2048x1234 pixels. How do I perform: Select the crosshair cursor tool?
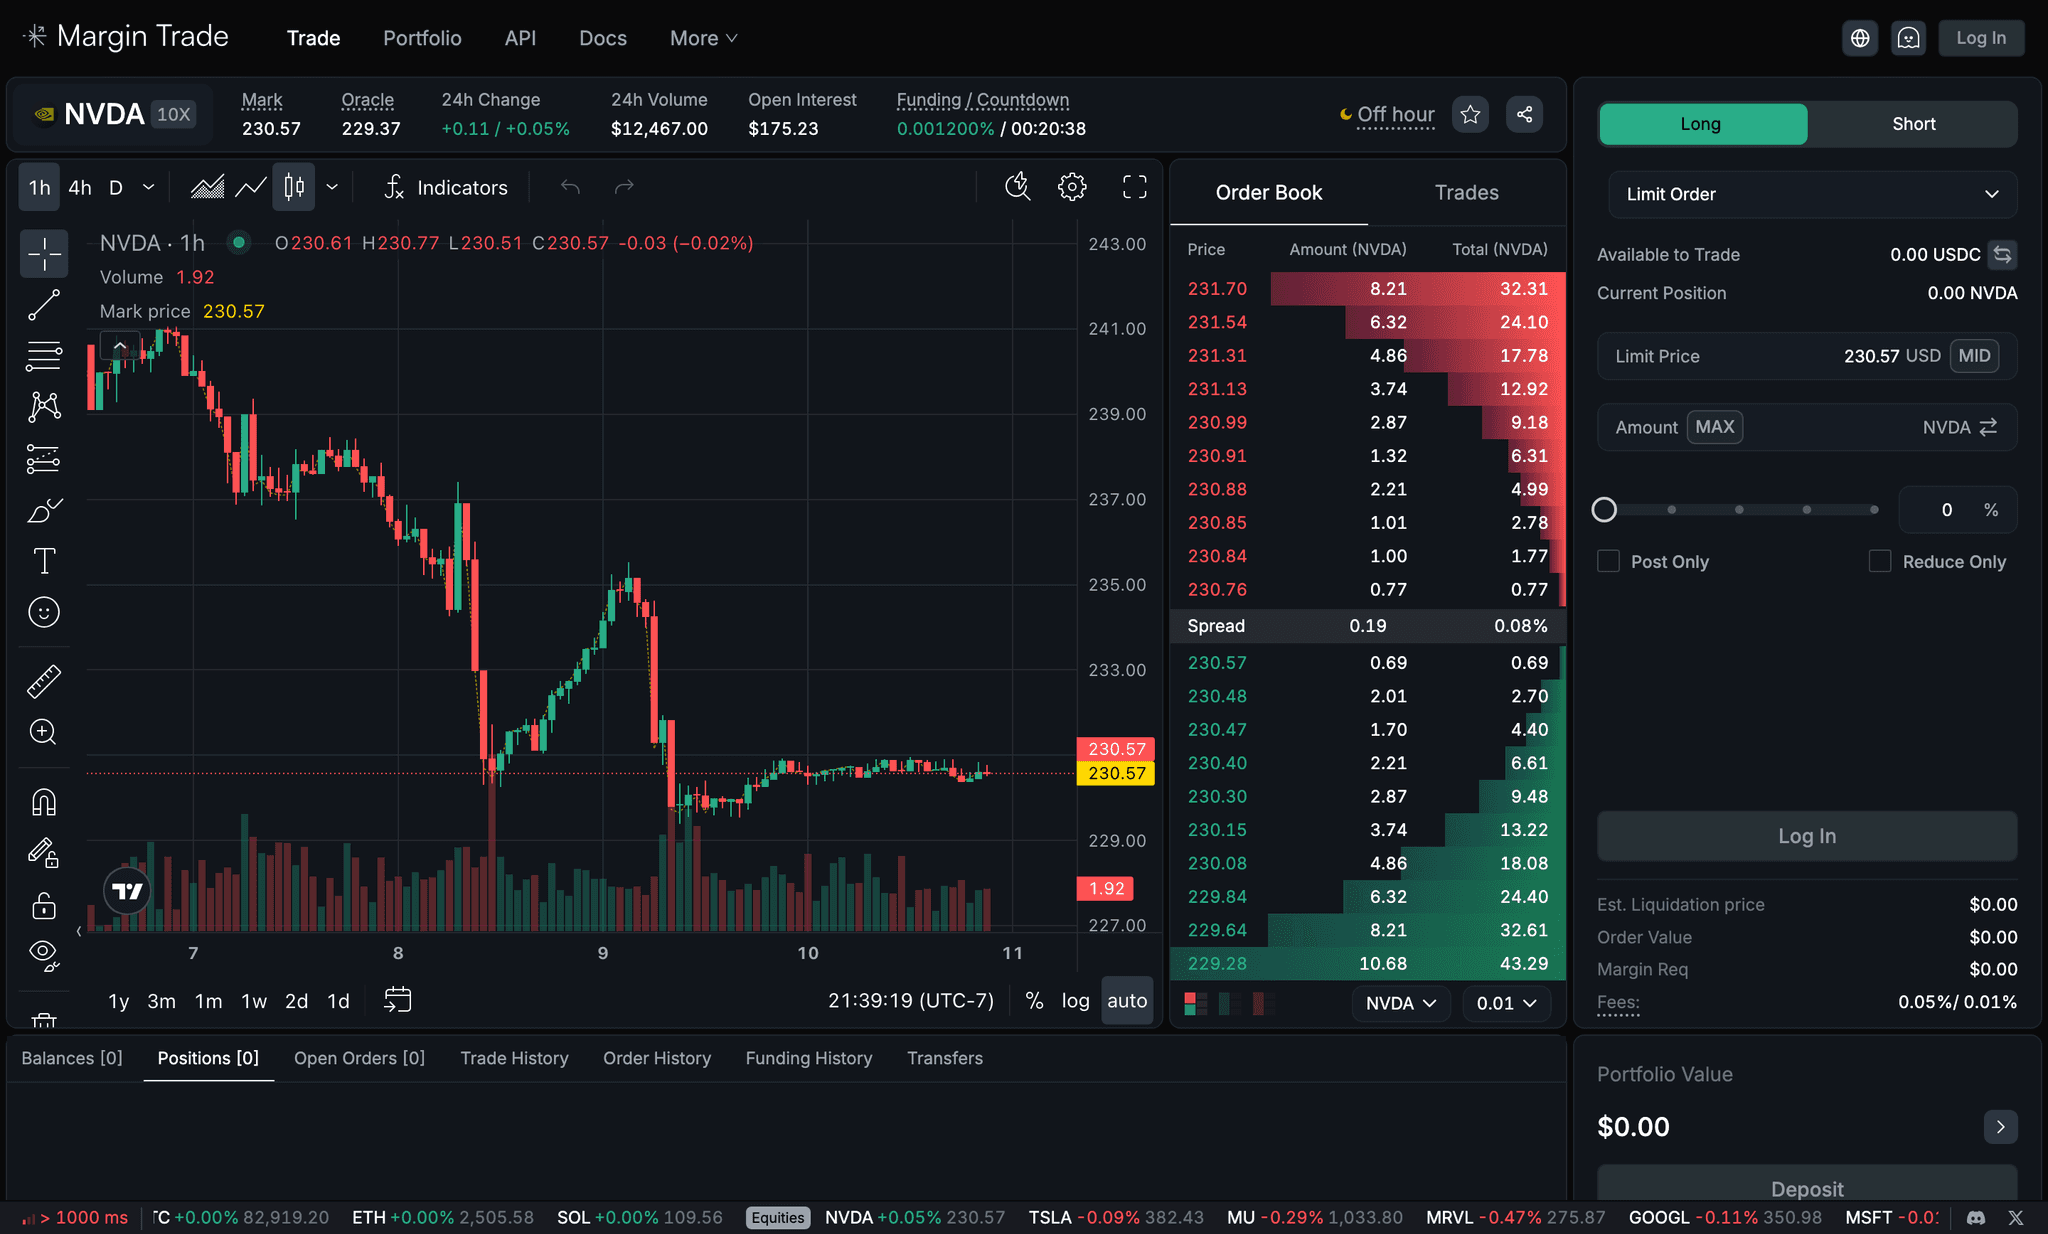tap(44, 254)
